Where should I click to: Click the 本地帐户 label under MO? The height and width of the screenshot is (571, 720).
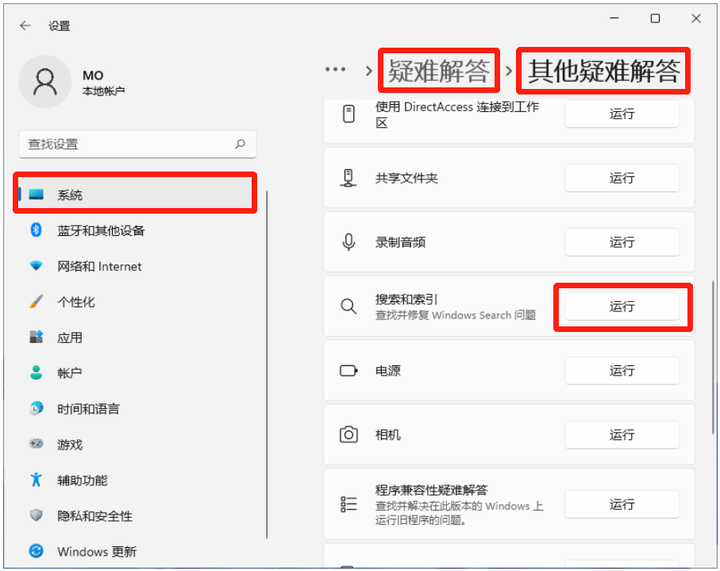[x=104, y=91]
